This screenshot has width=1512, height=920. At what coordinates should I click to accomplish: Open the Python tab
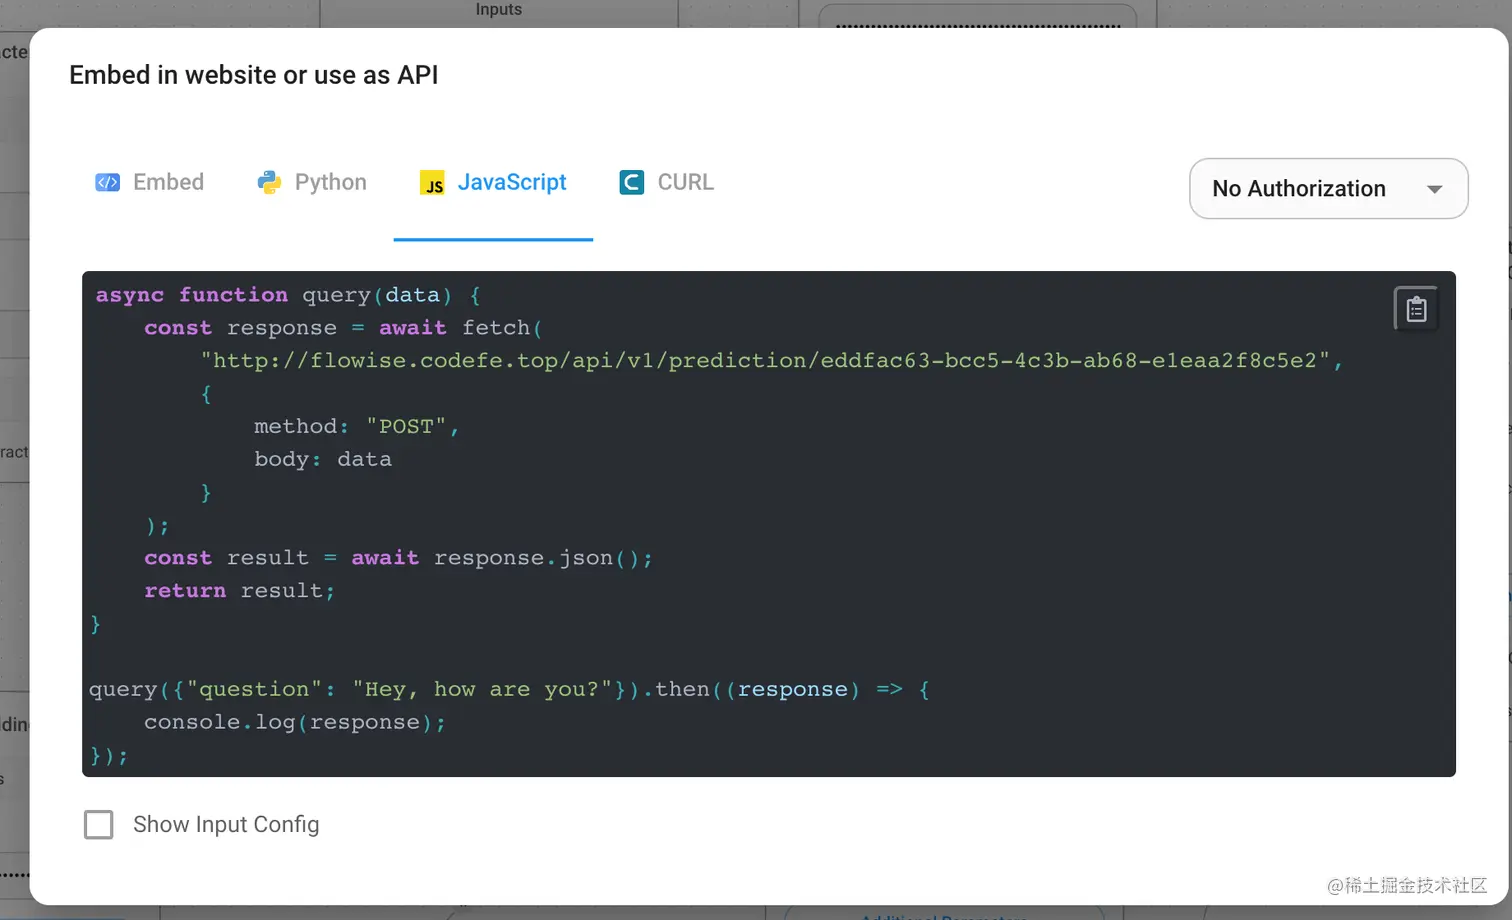(x=330, y=182)
